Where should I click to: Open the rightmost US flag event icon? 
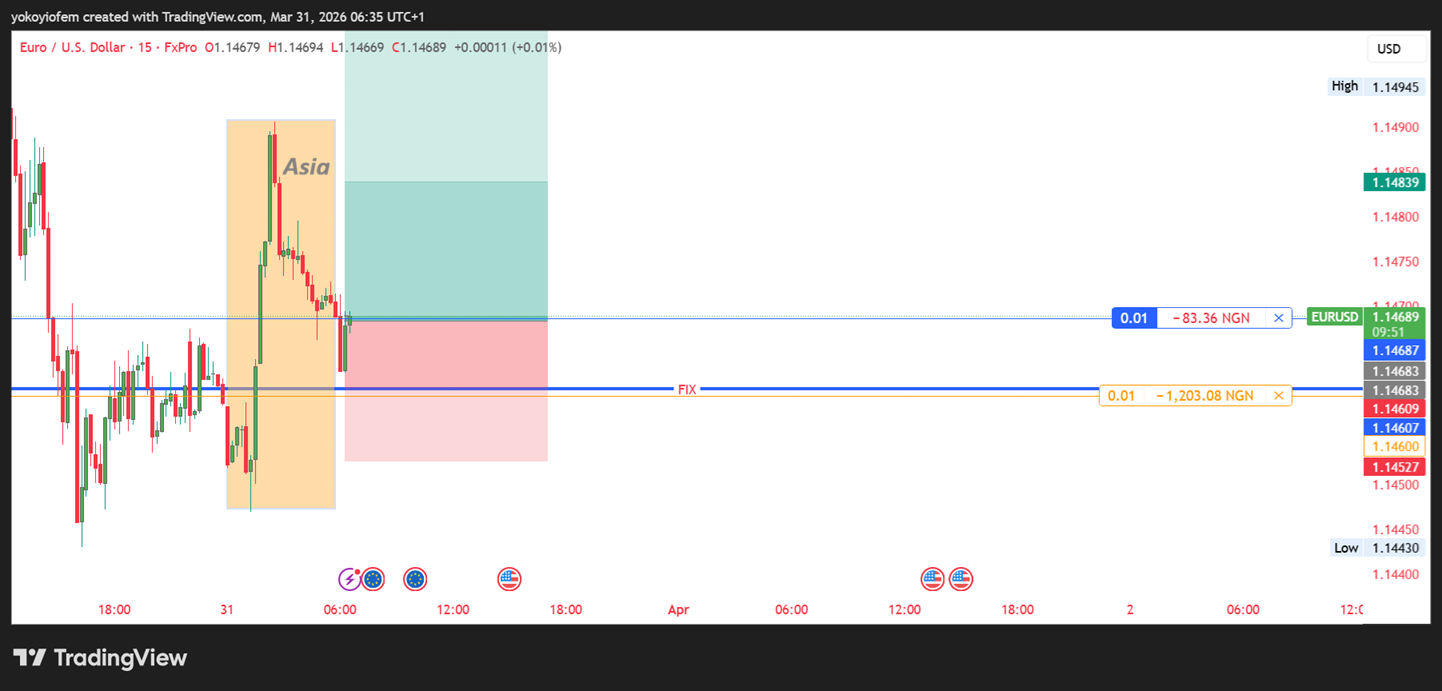tap(961, 579)
